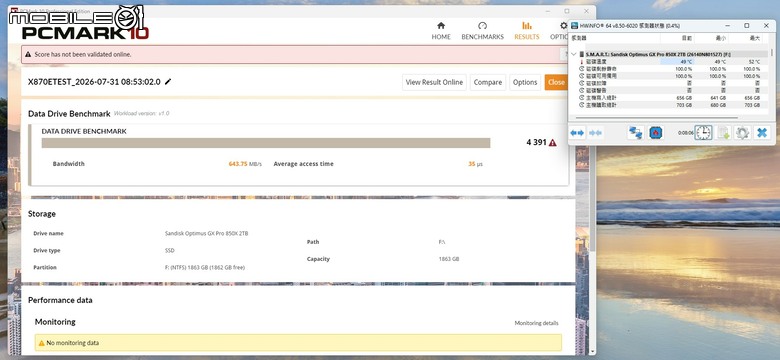Click capacity value 1863 GB
Viewport: 780px width, 360px height.
click(x=449, y=259)
